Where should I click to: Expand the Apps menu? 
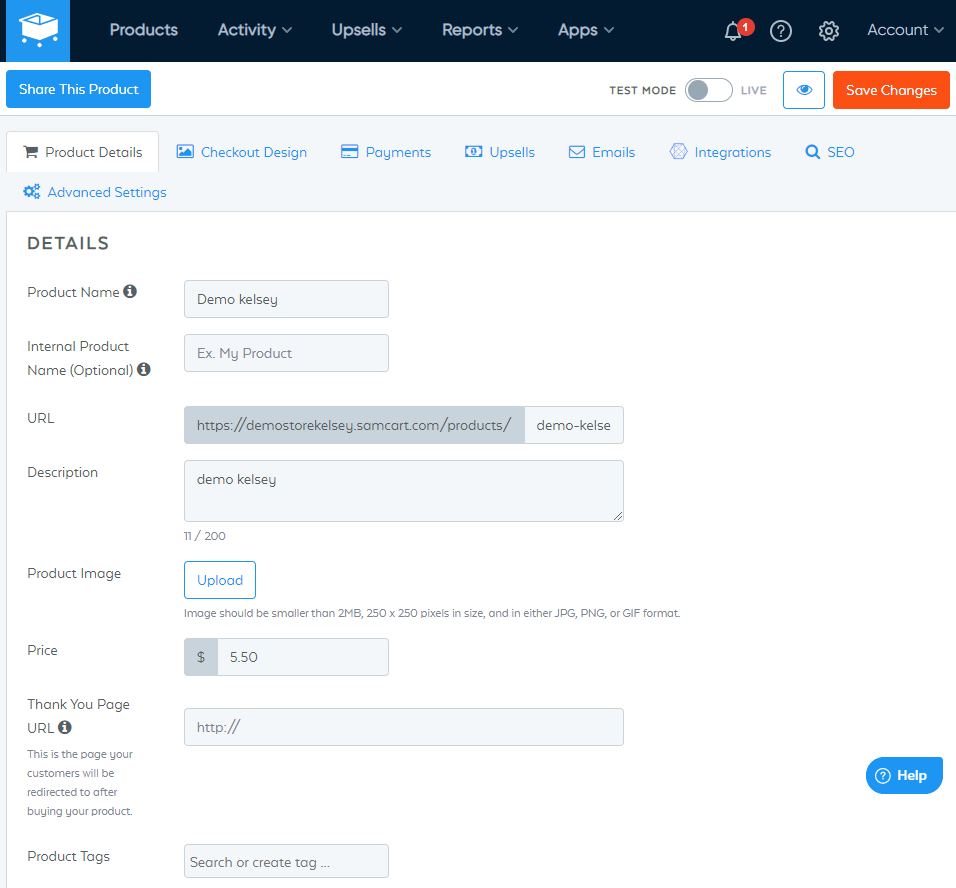[x=585, y=30]
